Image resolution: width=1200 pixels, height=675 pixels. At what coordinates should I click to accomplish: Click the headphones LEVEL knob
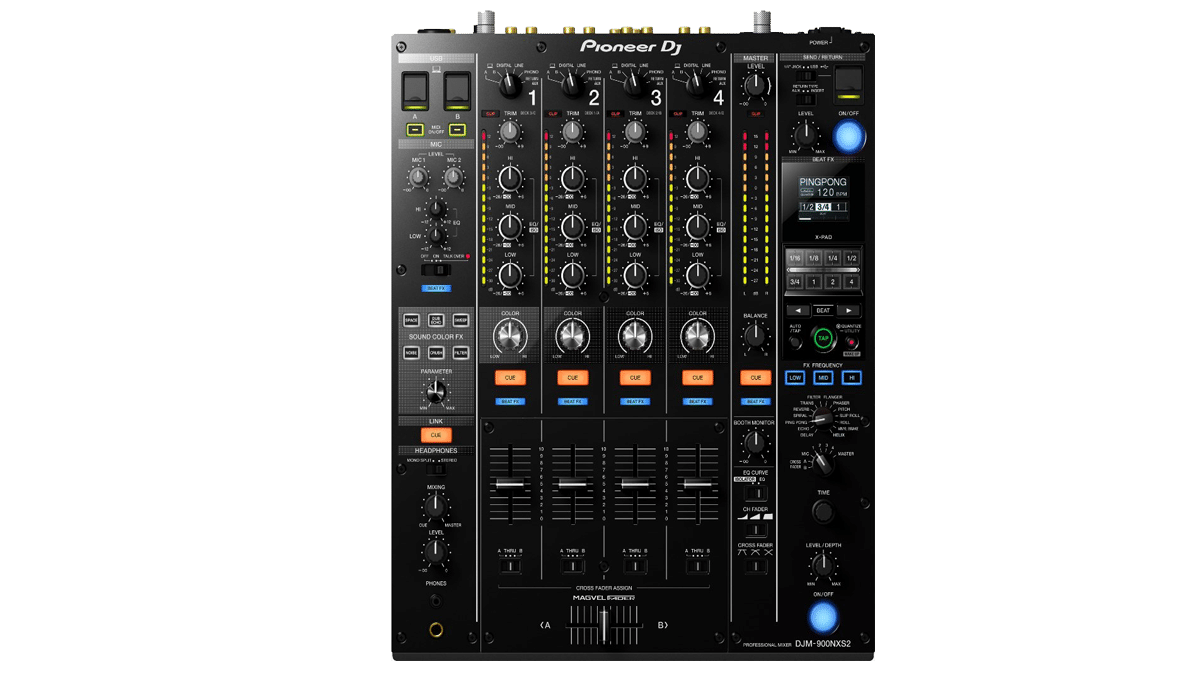point(436,551)
